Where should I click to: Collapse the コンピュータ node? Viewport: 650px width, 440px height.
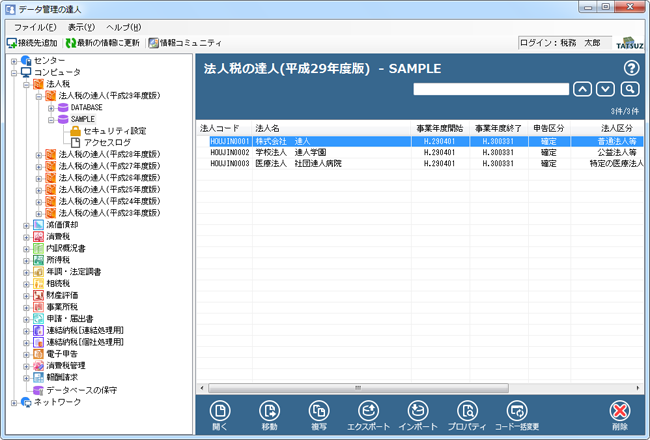pos(14,73)
